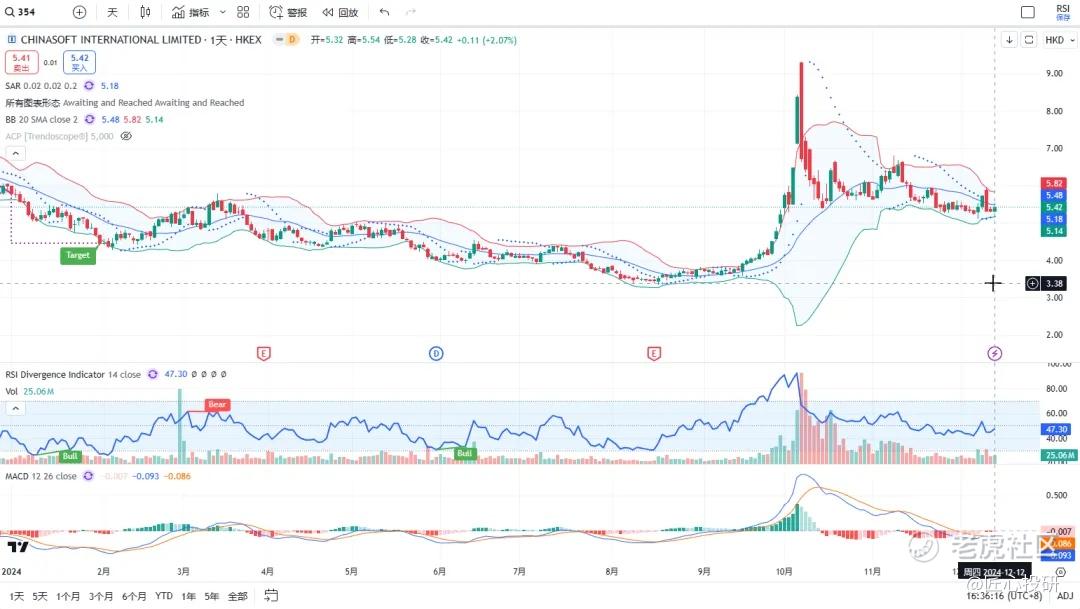Viewport: 1080px width, 609px height.
Task: Click the redo arrow
Action: (x=411, y=12)
